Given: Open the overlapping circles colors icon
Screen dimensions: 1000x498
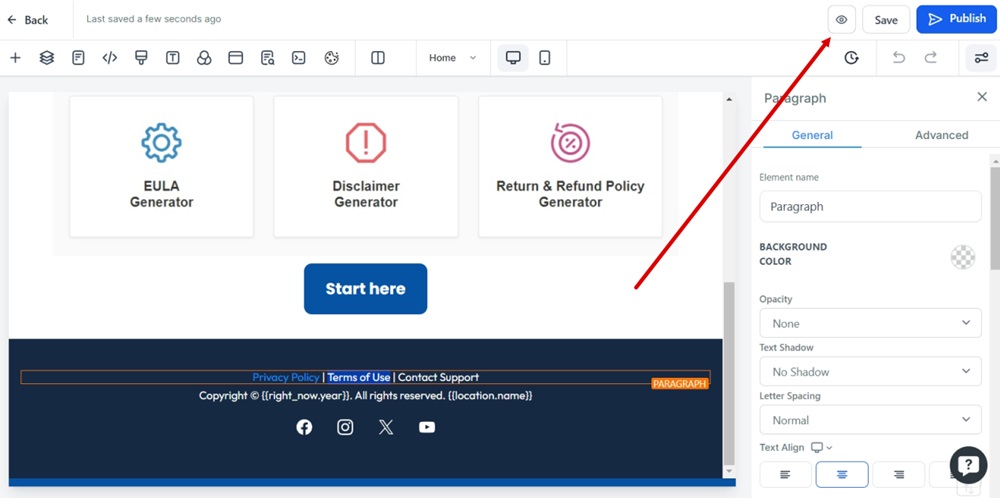Looking at the screenshot, I should 204,58.
